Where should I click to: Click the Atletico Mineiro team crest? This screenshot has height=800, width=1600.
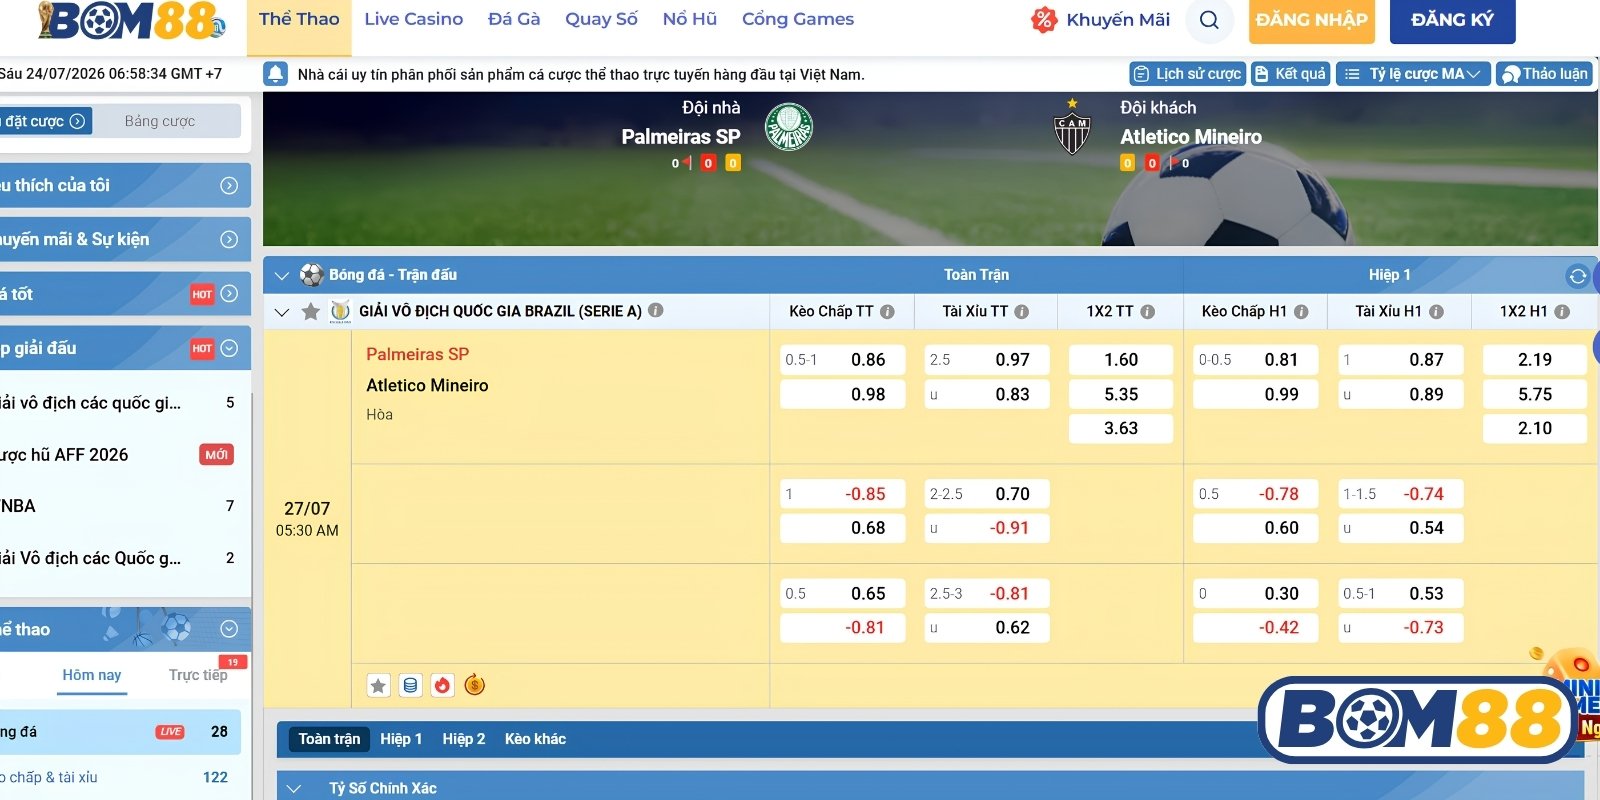[x=1072, y=130]
